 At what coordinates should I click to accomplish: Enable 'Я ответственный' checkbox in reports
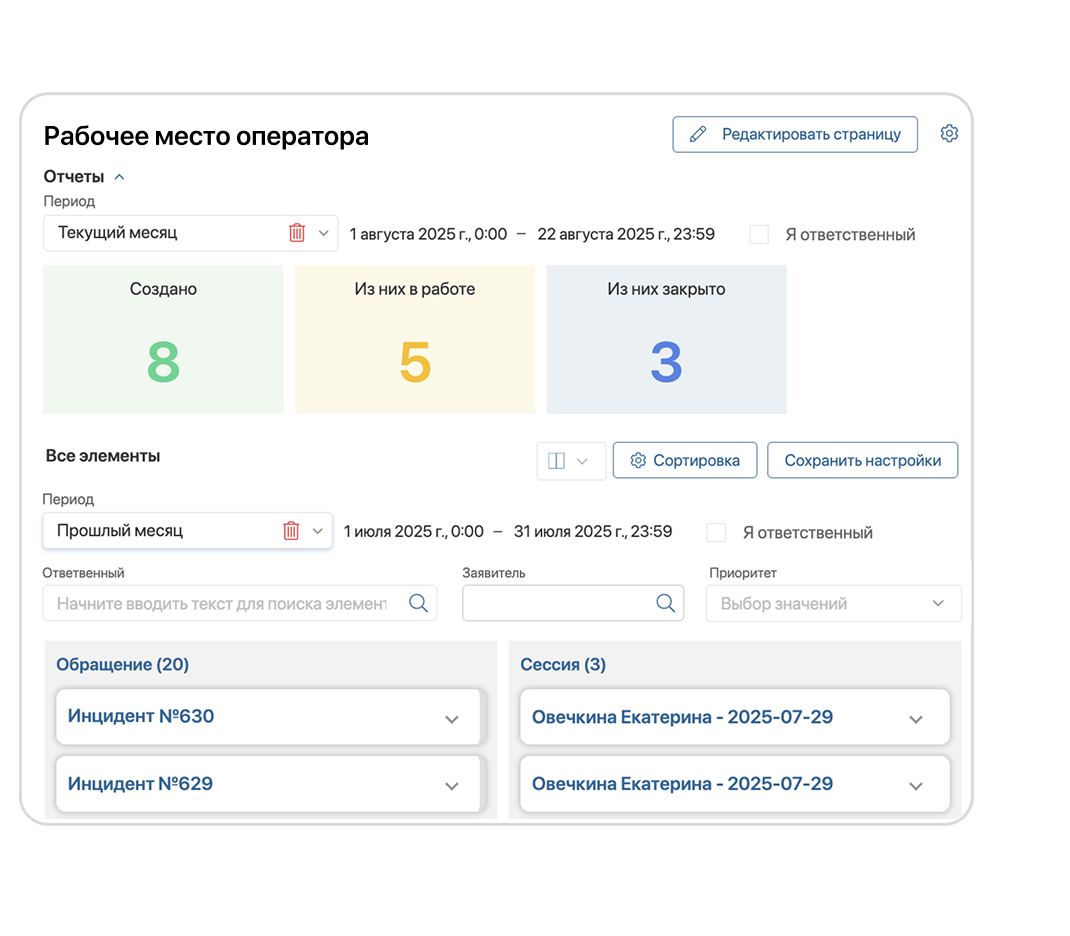759,235
